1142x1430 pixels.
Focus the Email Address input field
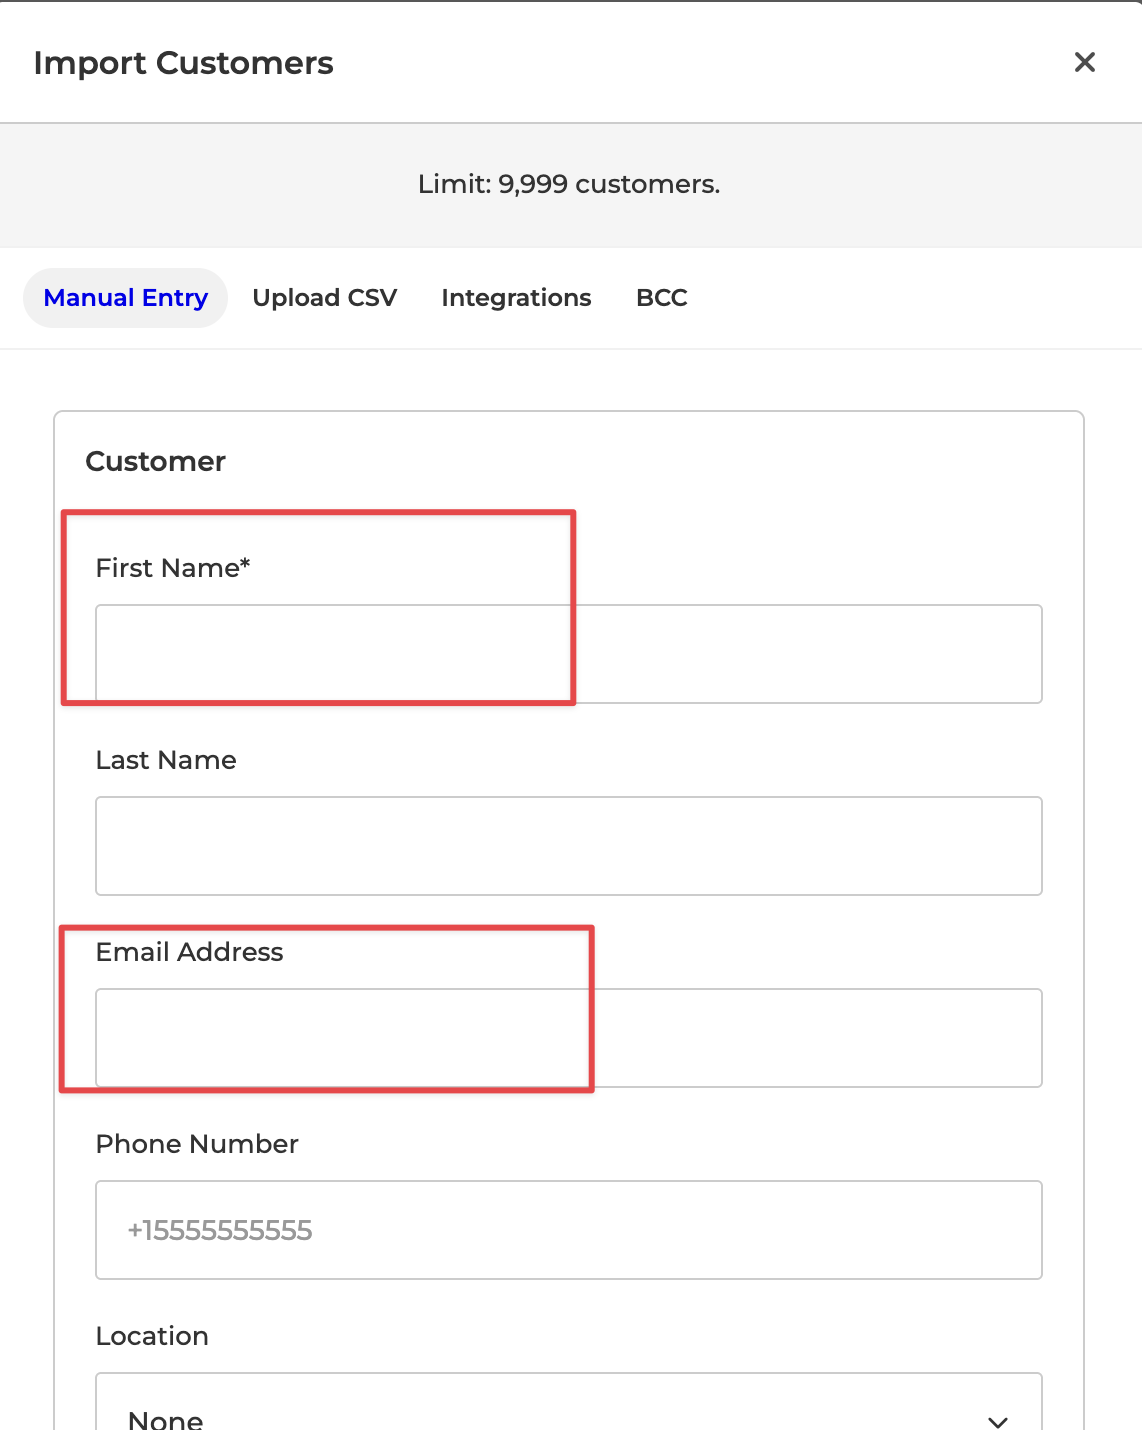pyautogui.click(x=568, y=1038)
